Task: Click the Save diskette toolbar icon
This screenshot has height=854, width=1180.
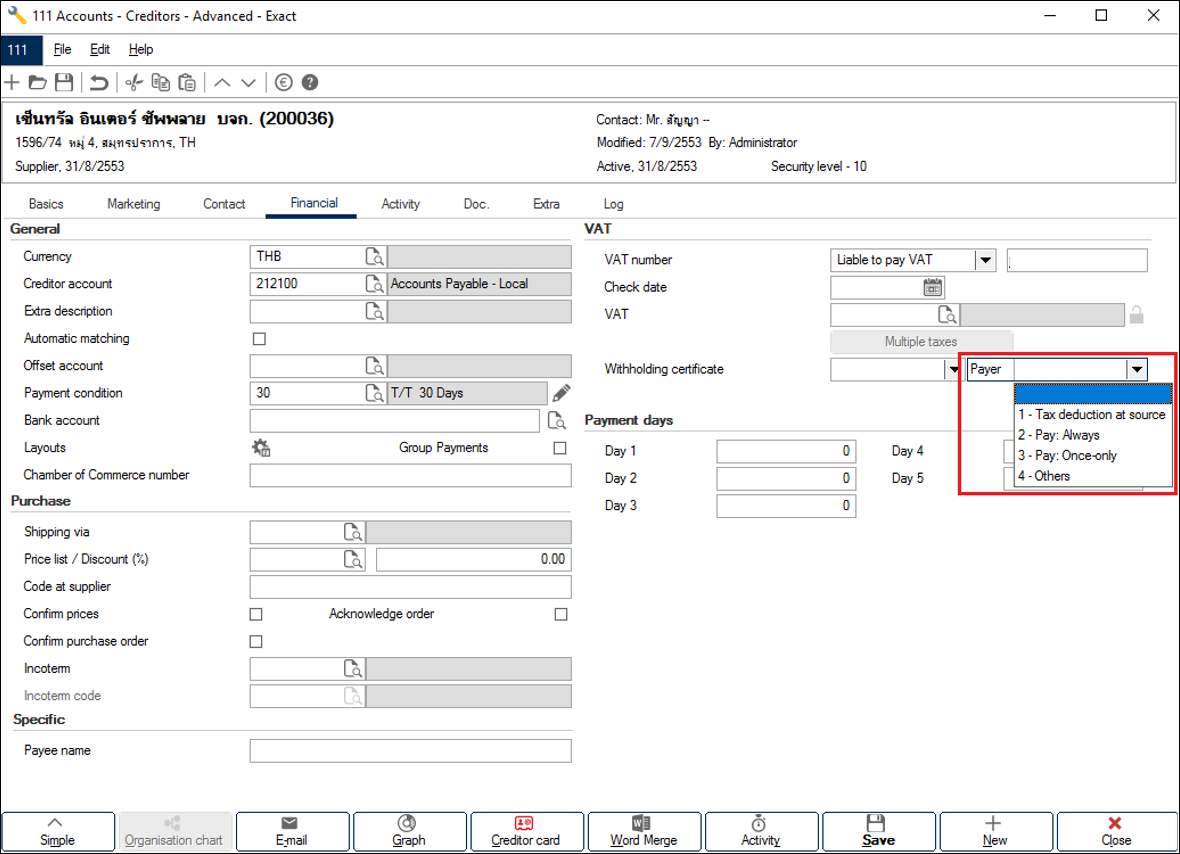Action: tap(65, 82)
